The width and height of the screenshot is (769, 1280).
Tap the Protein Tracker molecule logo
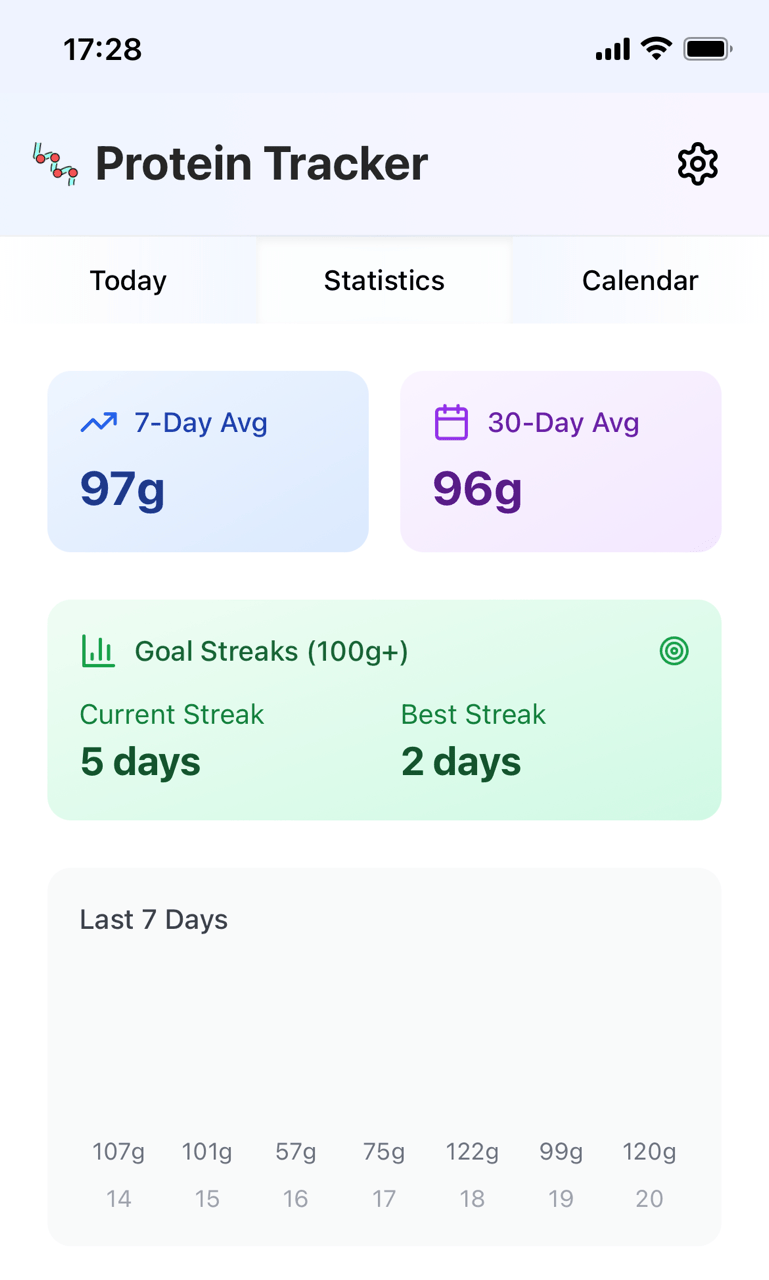[x=55, y=165]
